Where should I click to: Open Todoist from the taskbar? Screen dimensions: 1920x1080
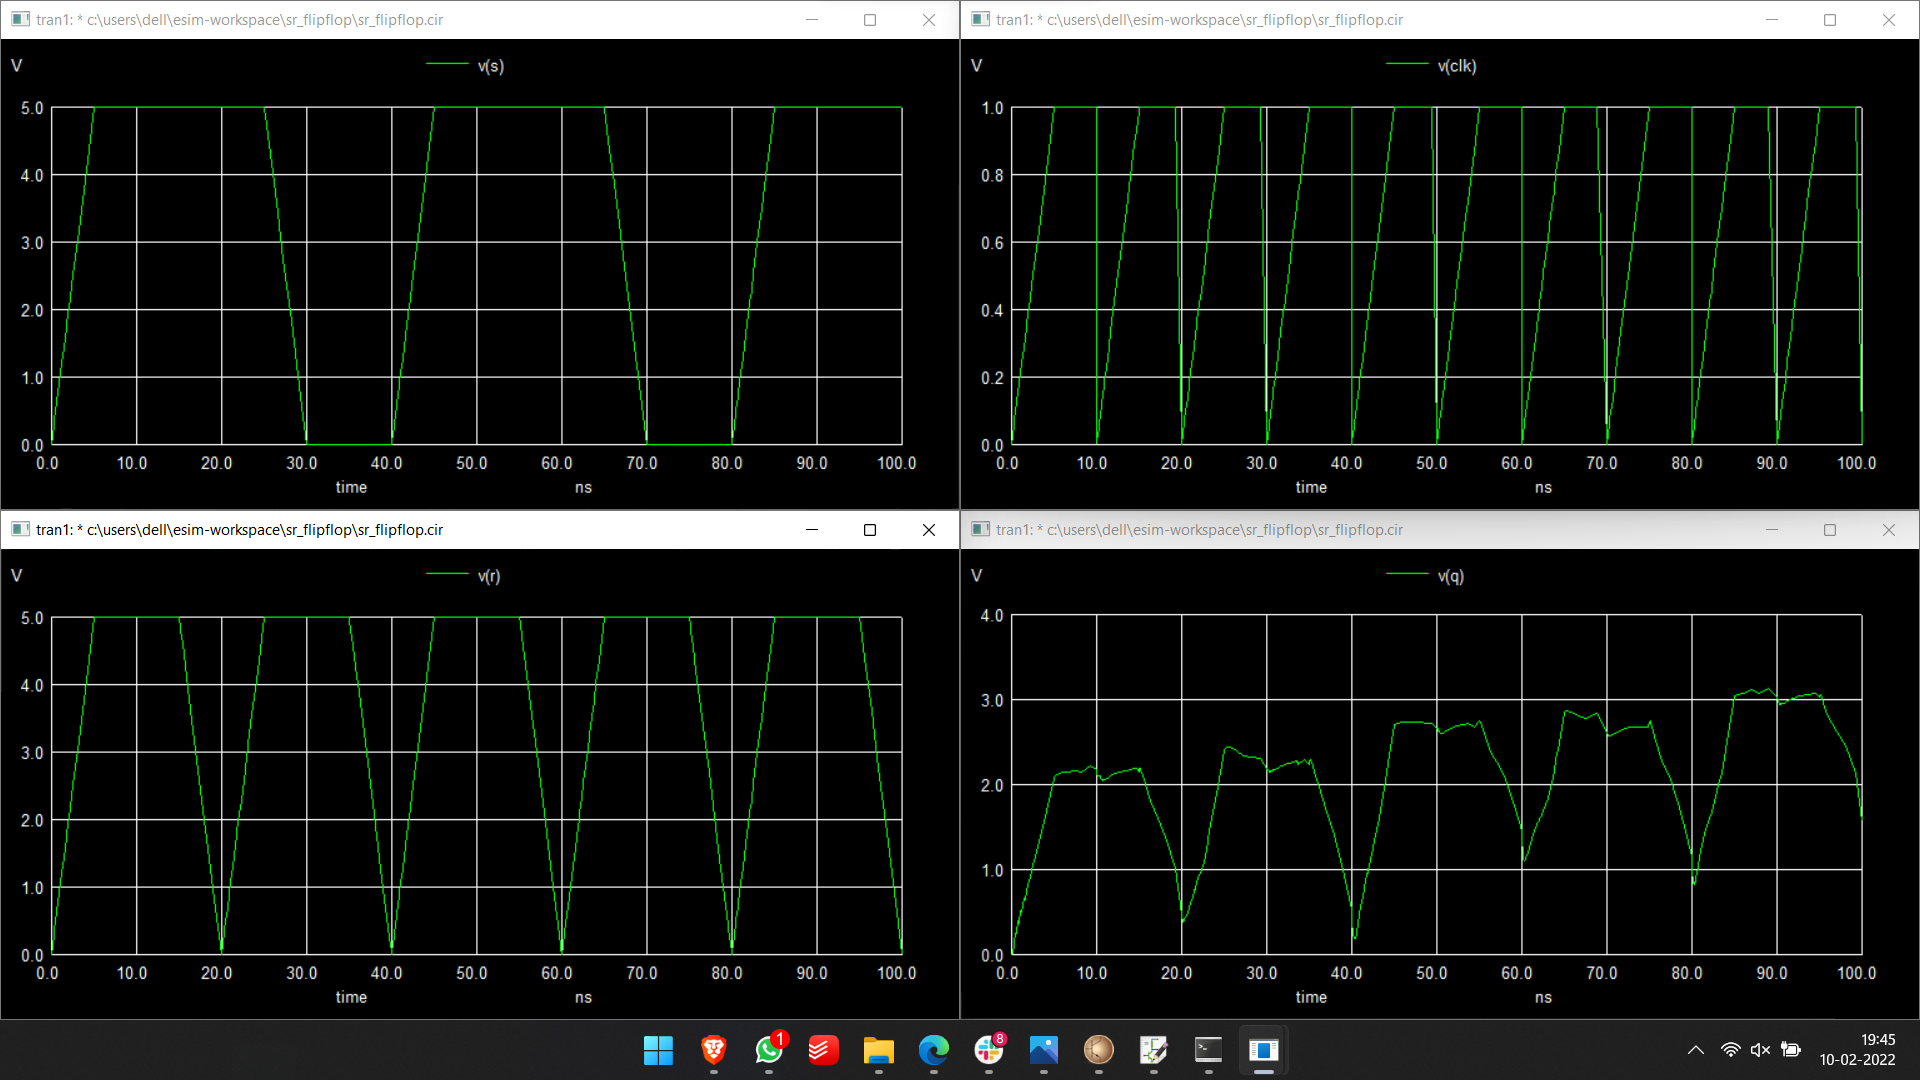tap(823, 1052)
